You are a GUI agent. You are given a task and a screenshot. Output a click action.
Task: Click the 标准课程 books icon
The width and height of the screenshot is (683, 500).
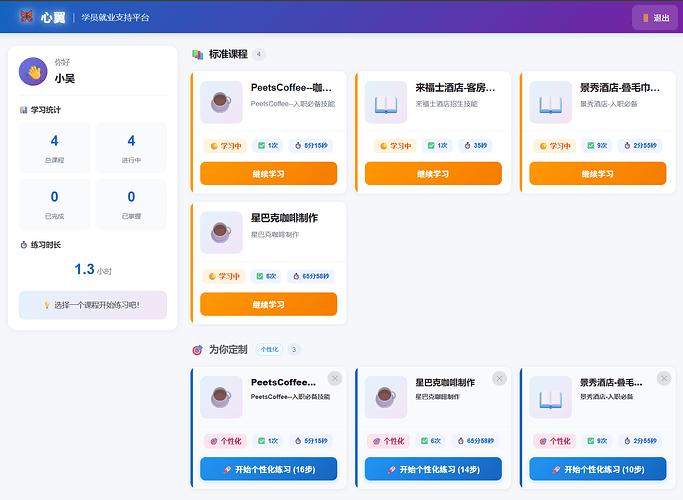(198, 54)
